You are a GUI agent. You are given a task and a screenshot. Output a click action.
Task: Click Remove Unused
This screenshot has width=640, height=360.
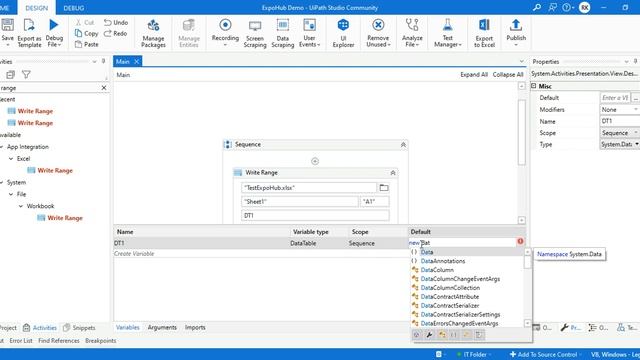pos(378,33)
